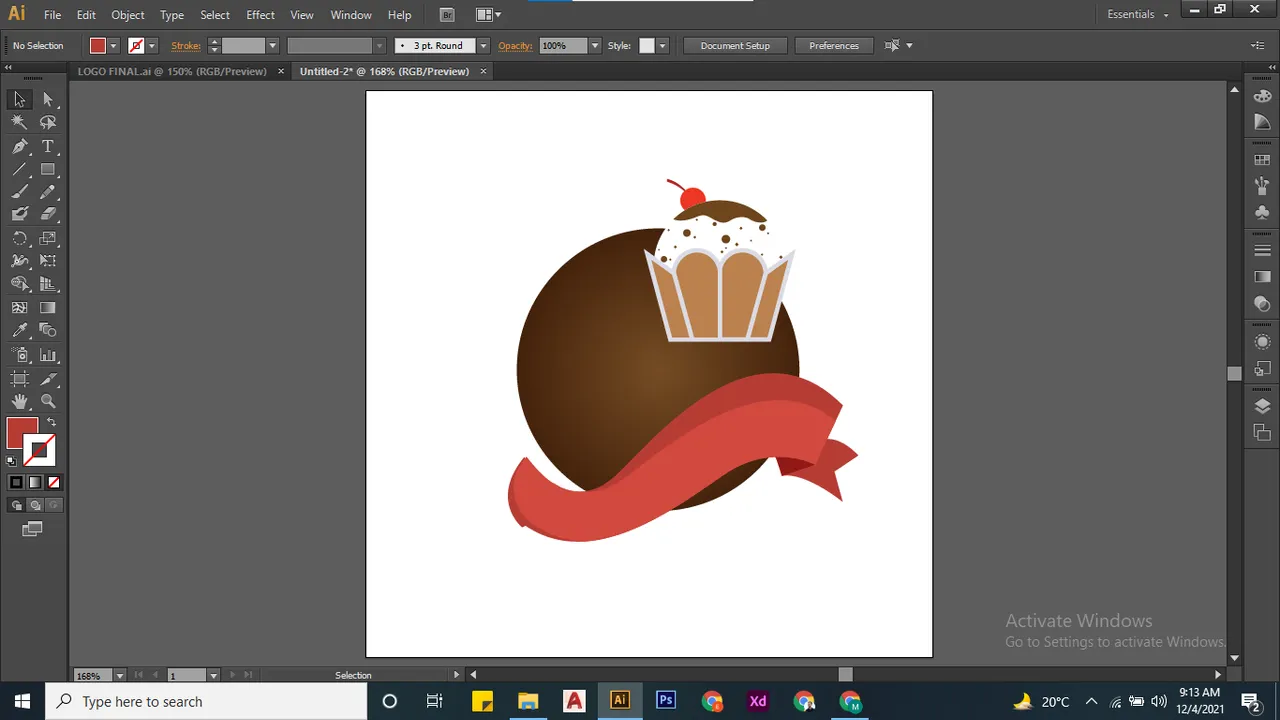Select the Mesh tool

pos(19,308)
